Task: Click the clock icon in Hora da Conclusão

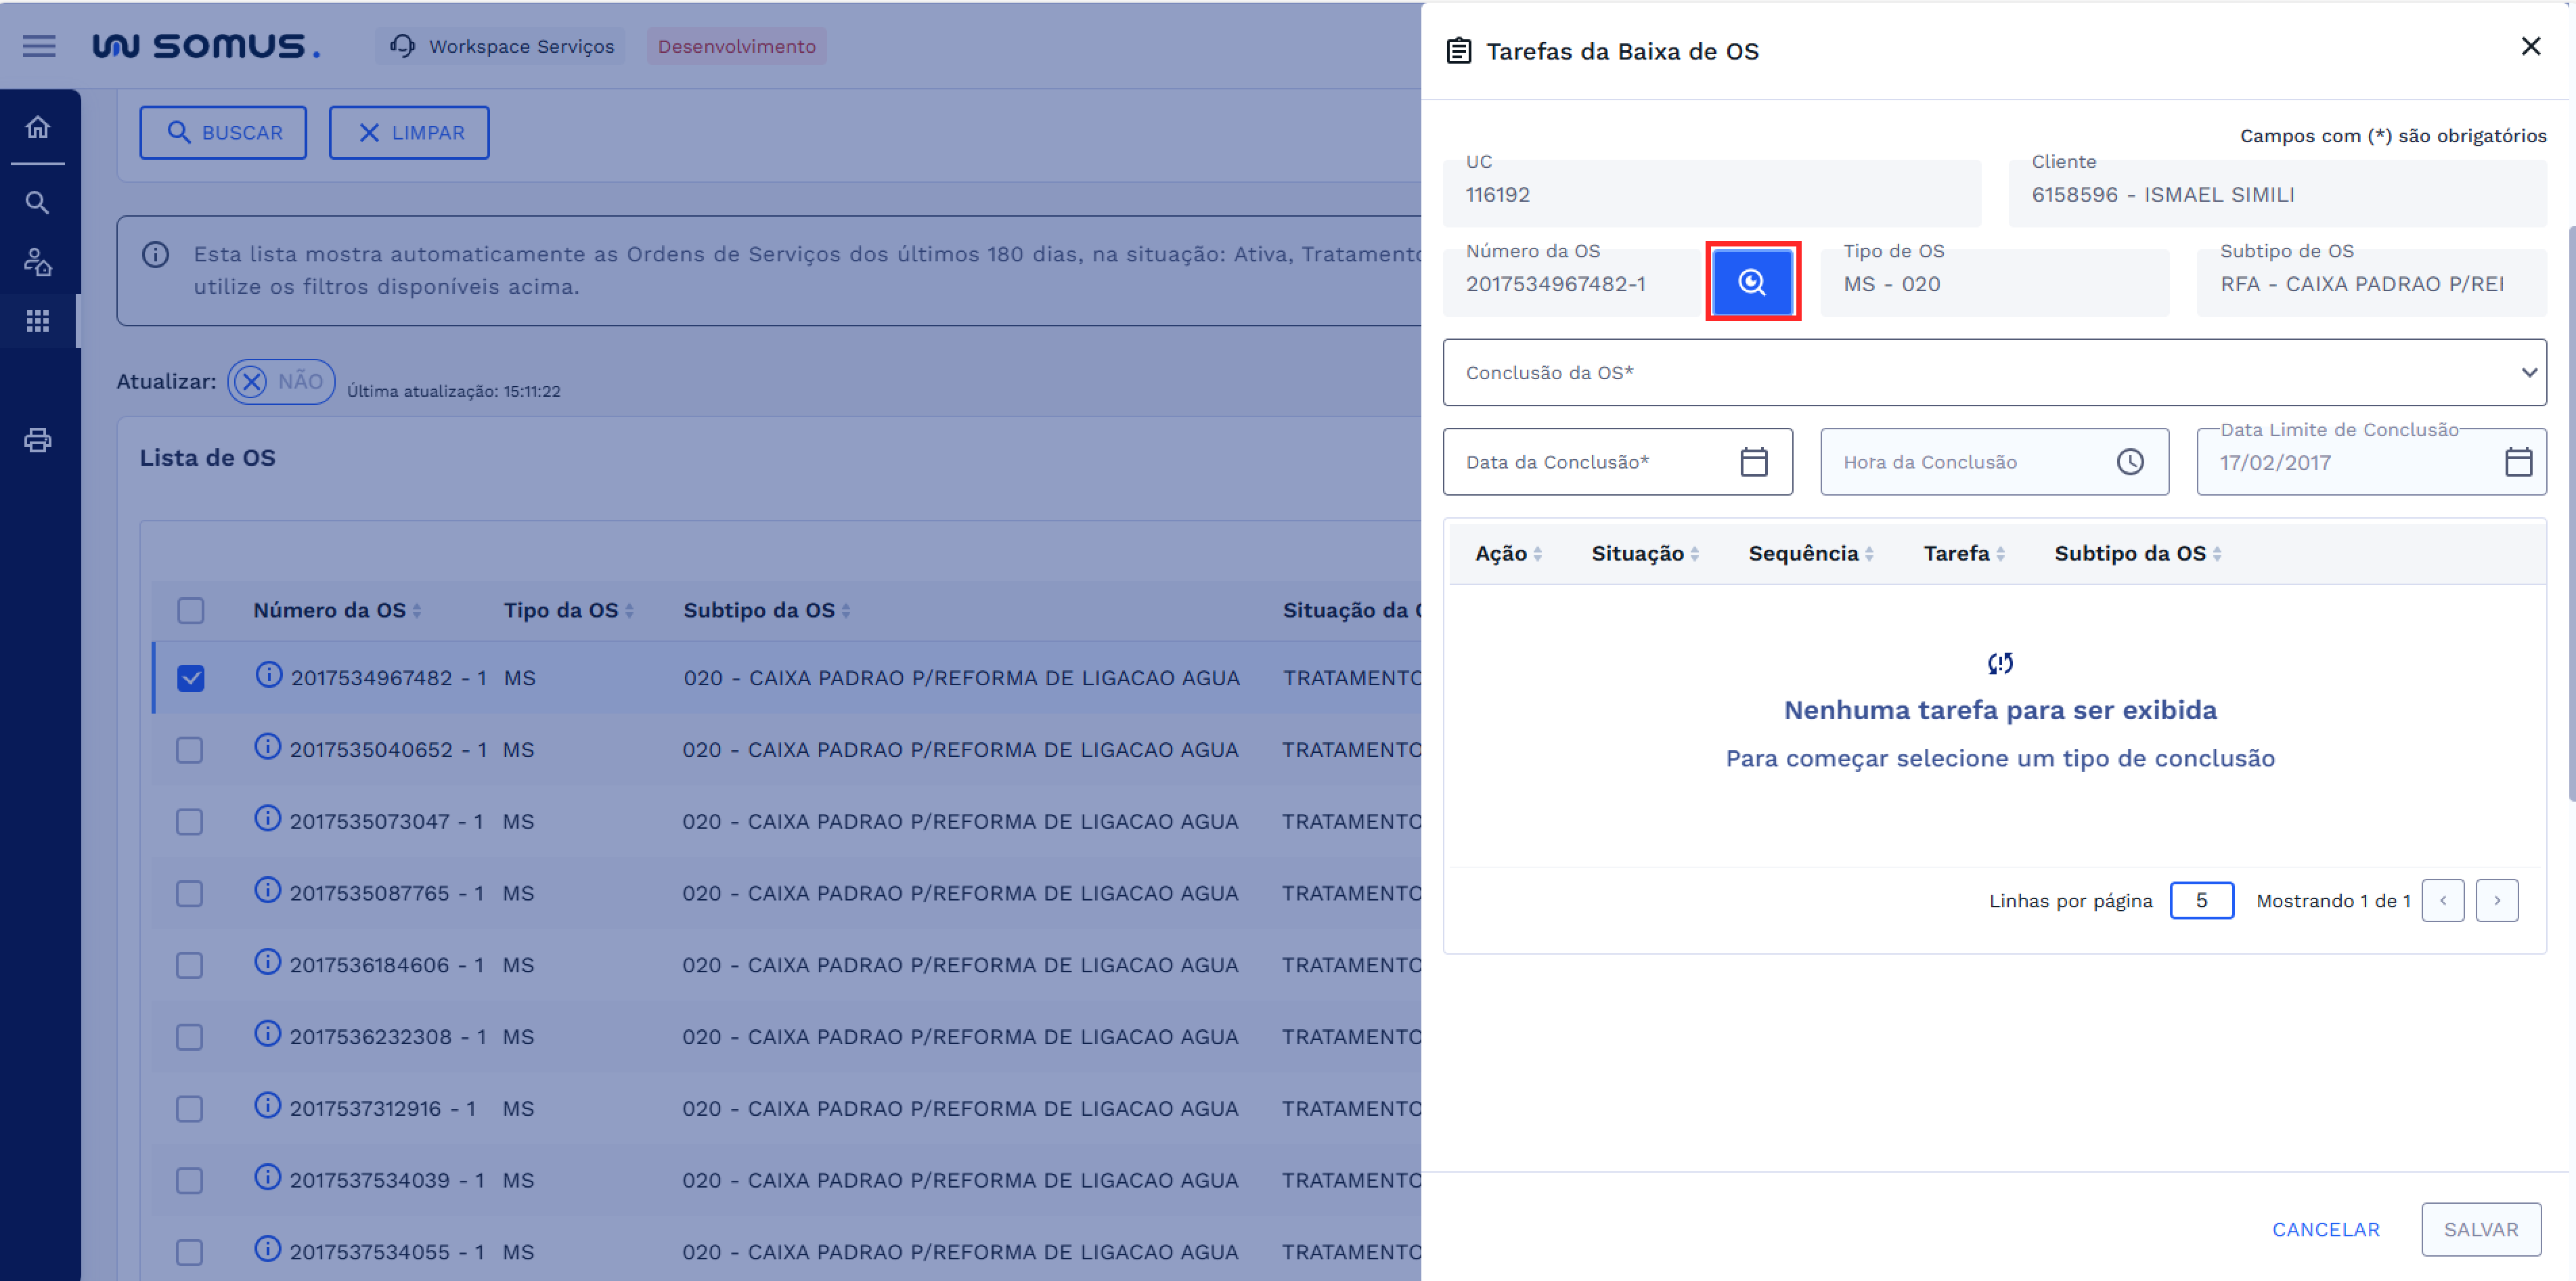Action: coord(2129,462)
